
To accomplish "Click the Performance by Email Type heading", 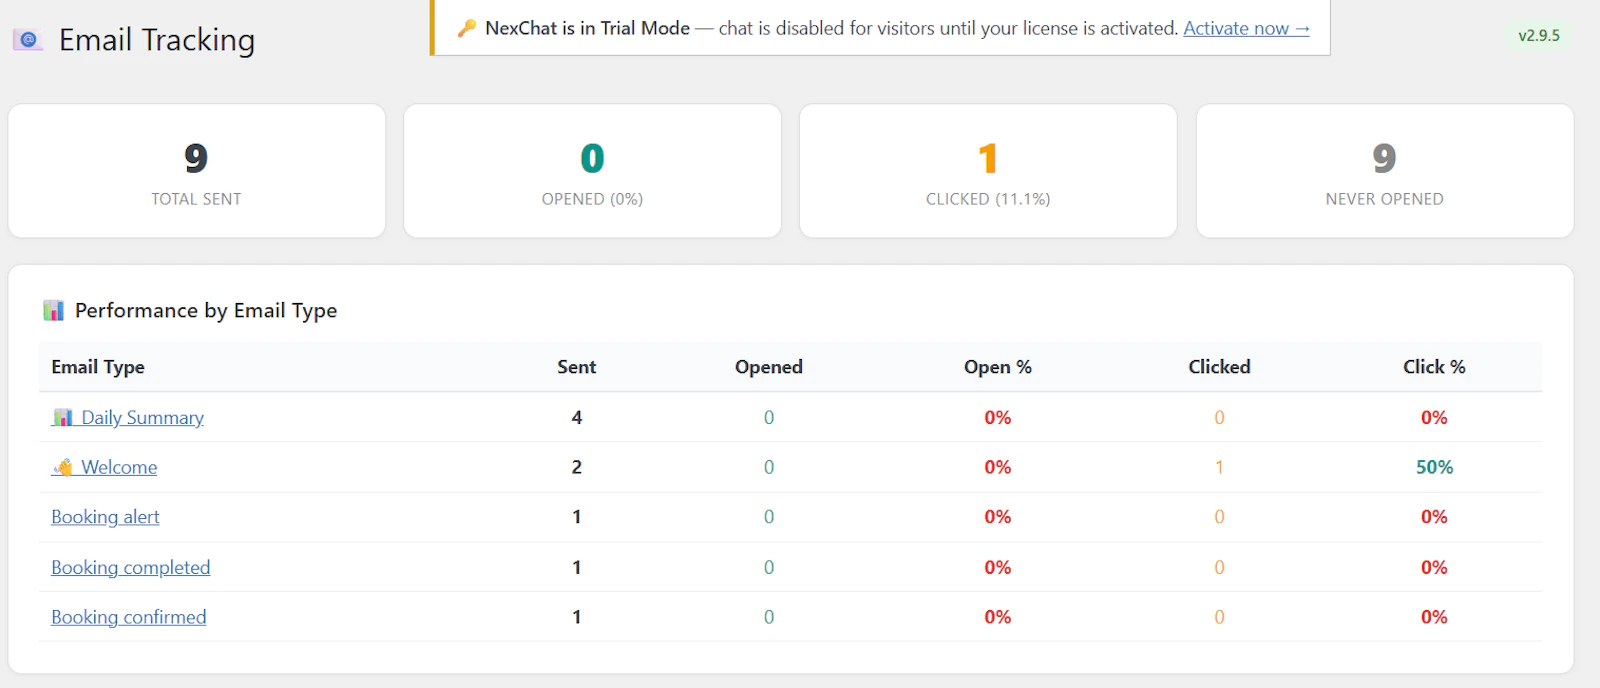I will (206, 311).
